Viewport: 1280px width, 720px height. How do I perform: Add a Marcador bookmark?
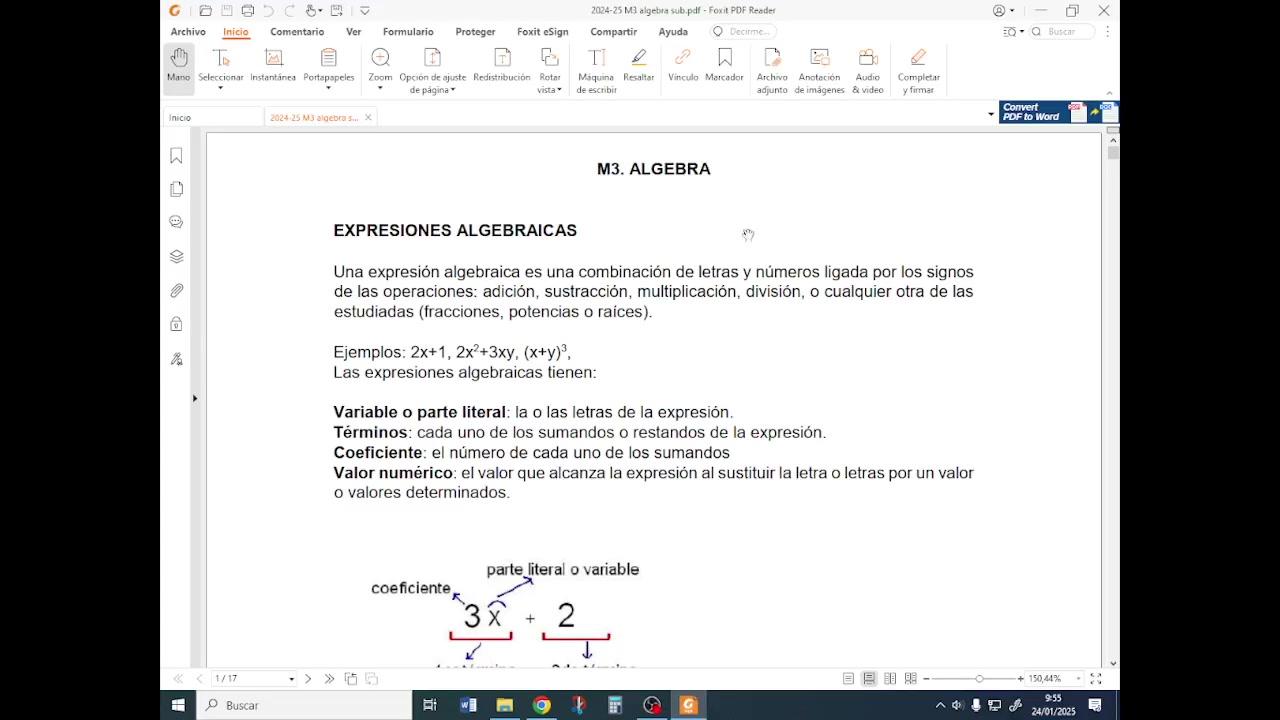724,65
